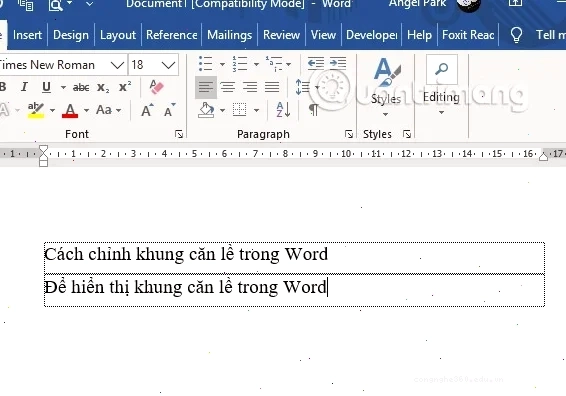Open Paragraph dialog launcher
This screenshot has width=566, height=396.
pos(349,135)
